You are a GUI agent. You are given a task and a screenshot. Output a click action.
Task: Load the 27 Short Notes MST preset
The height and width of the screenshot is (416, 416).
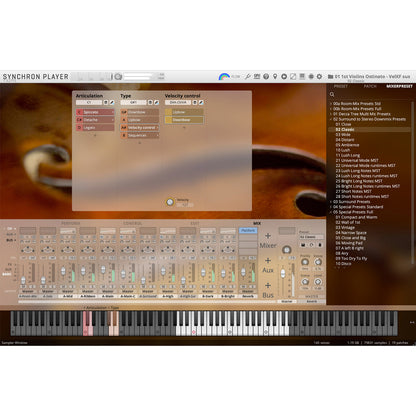353,191
